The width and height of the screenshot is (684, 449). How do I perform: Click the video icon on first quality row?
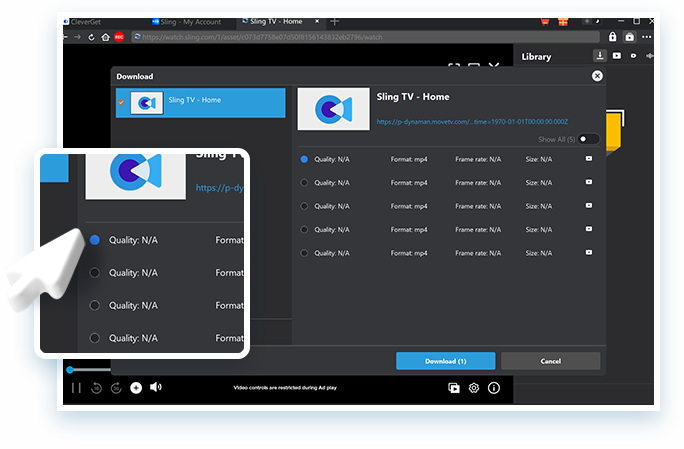[x=589, y=159]
